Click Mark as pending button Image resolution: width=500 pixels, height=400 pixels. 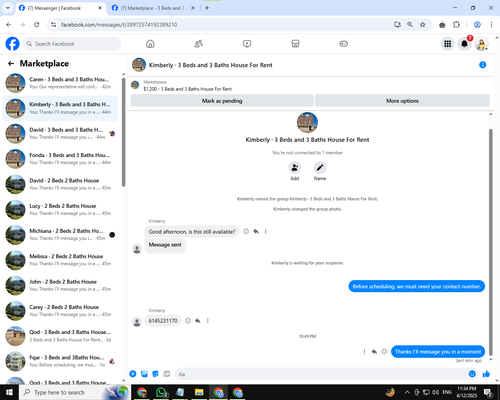tap(222, 101)
